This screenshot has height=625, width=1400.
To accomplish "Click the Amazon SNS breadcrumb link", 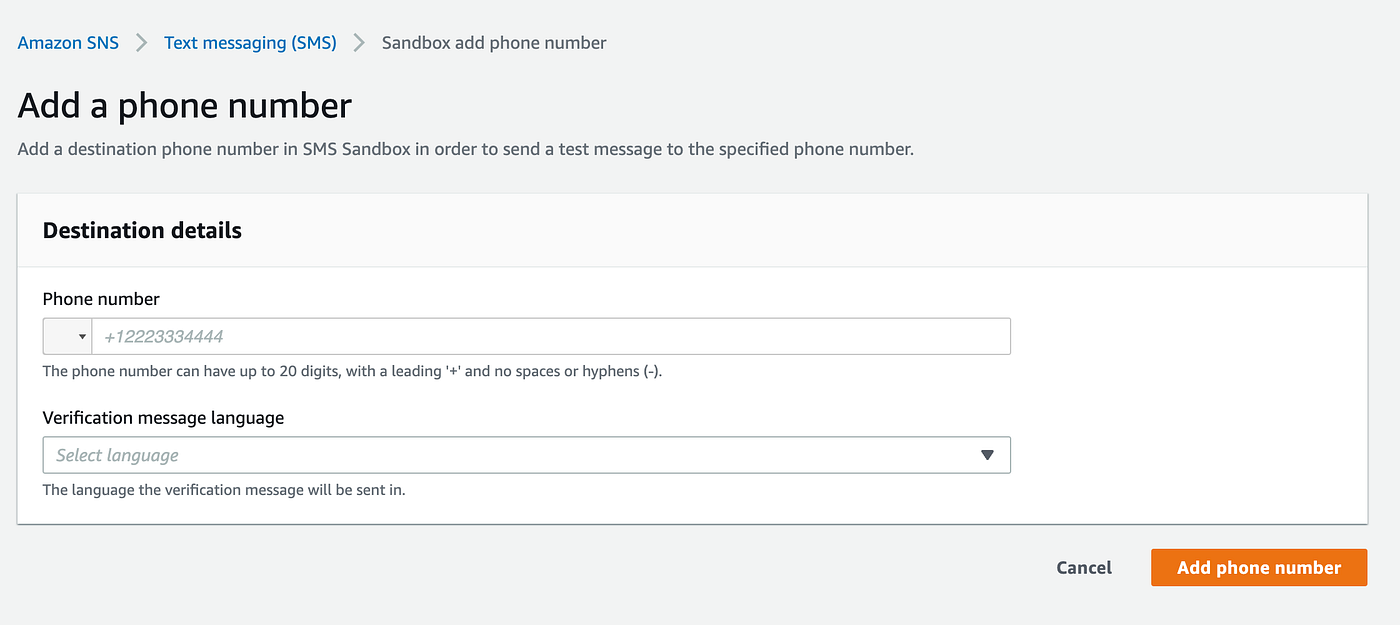I will [68, 43].
